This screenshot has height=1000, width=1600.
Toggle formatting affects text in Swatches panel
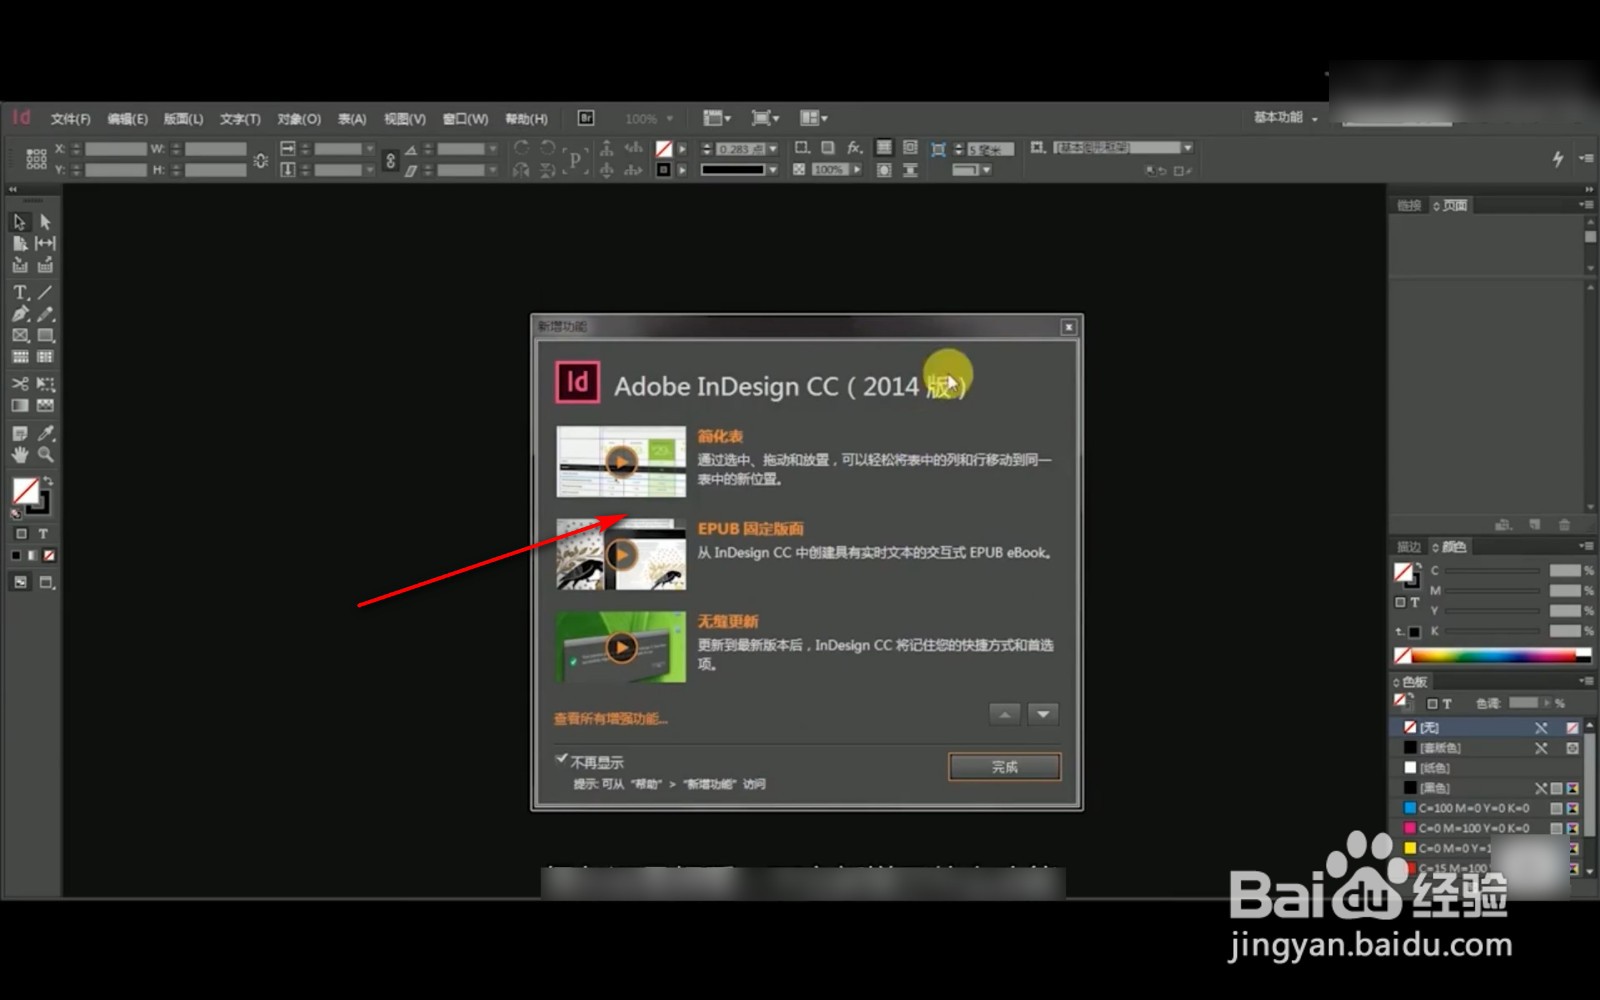tap(1447, 704)
